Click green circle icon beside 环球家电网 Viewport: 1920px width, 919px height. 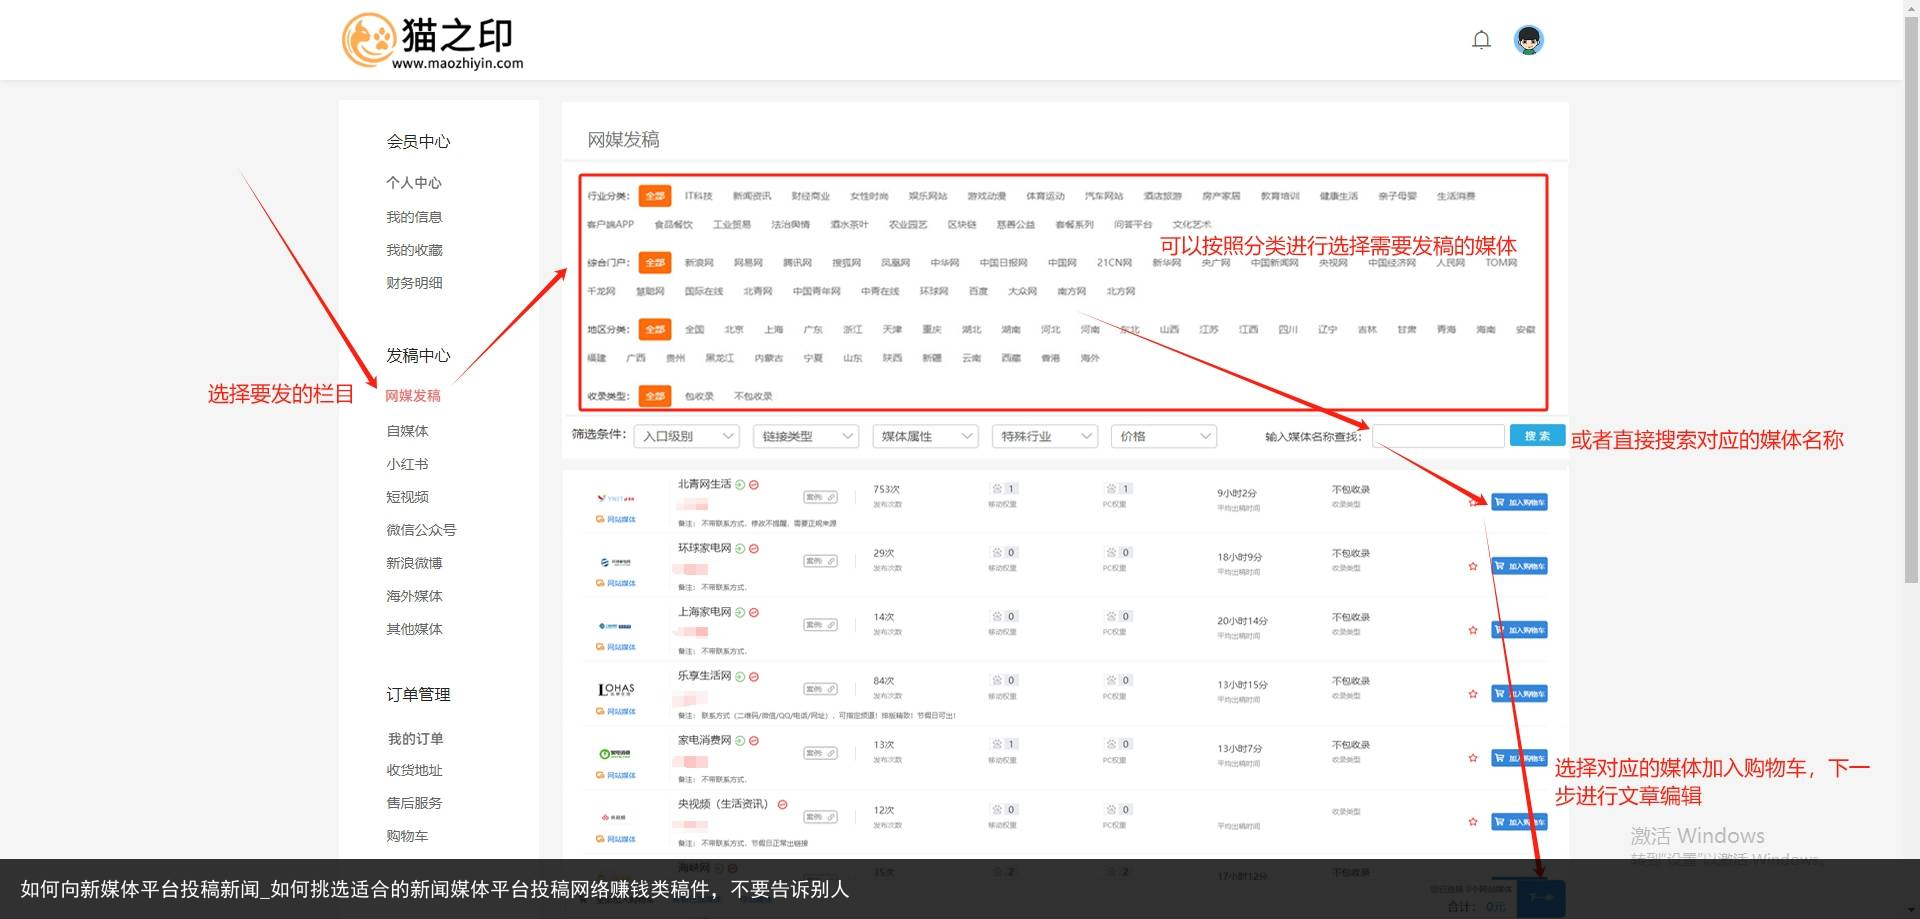[x=740, y=549]
